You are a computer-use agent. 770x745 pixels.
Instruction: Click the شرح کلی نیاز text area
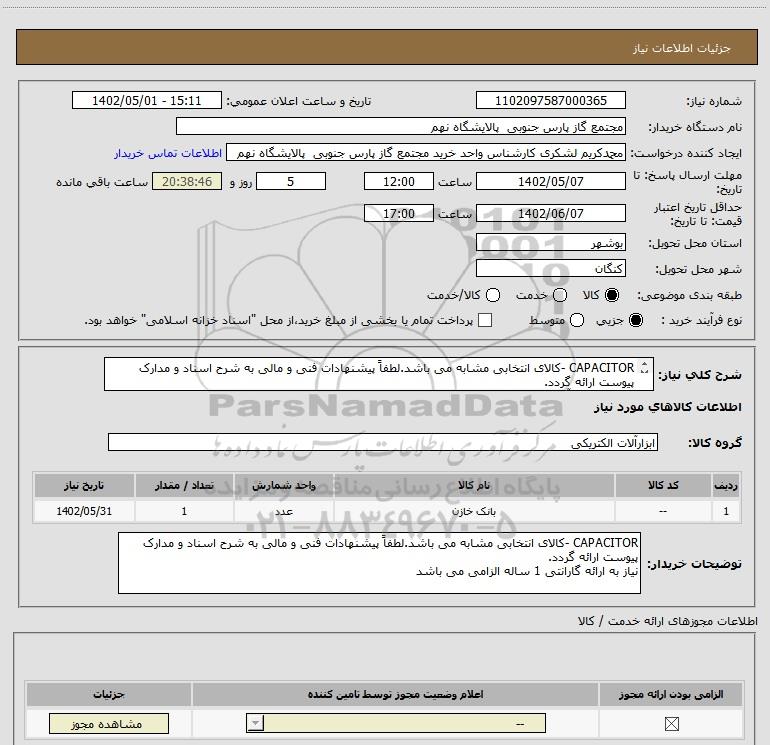click(x=379, y=374)
